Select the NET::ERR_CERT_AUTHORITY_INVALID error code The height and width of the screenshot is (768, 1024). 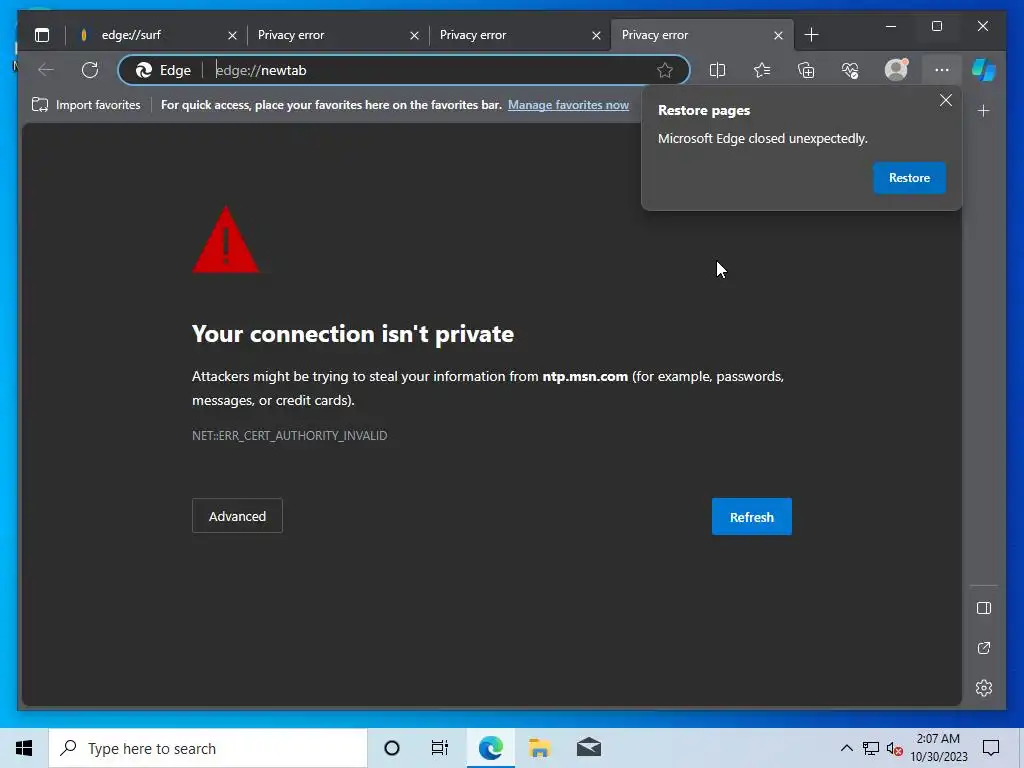pyautogui.click(x=289, y=436)
